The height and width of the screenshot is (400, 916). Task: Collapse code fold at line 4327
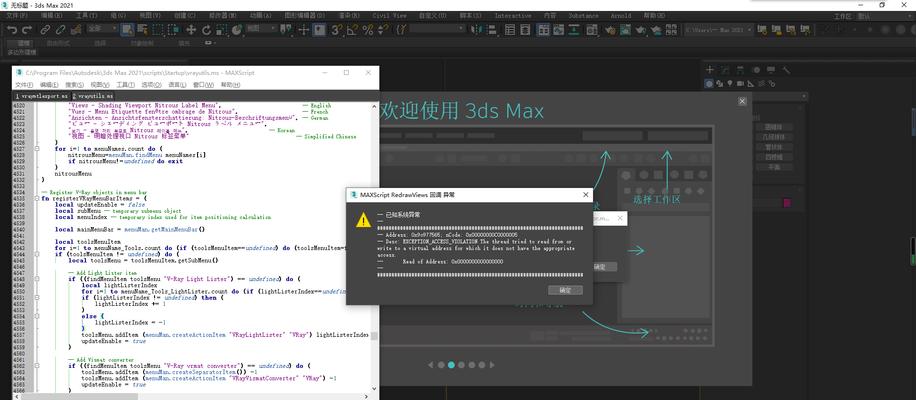pyautogui.click(x=37, y=149)
